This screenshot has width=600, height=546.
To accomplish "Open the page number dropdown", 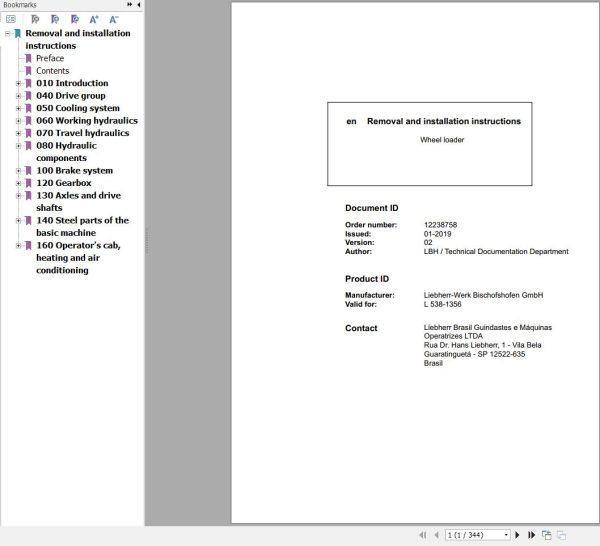I will point(506,535).
